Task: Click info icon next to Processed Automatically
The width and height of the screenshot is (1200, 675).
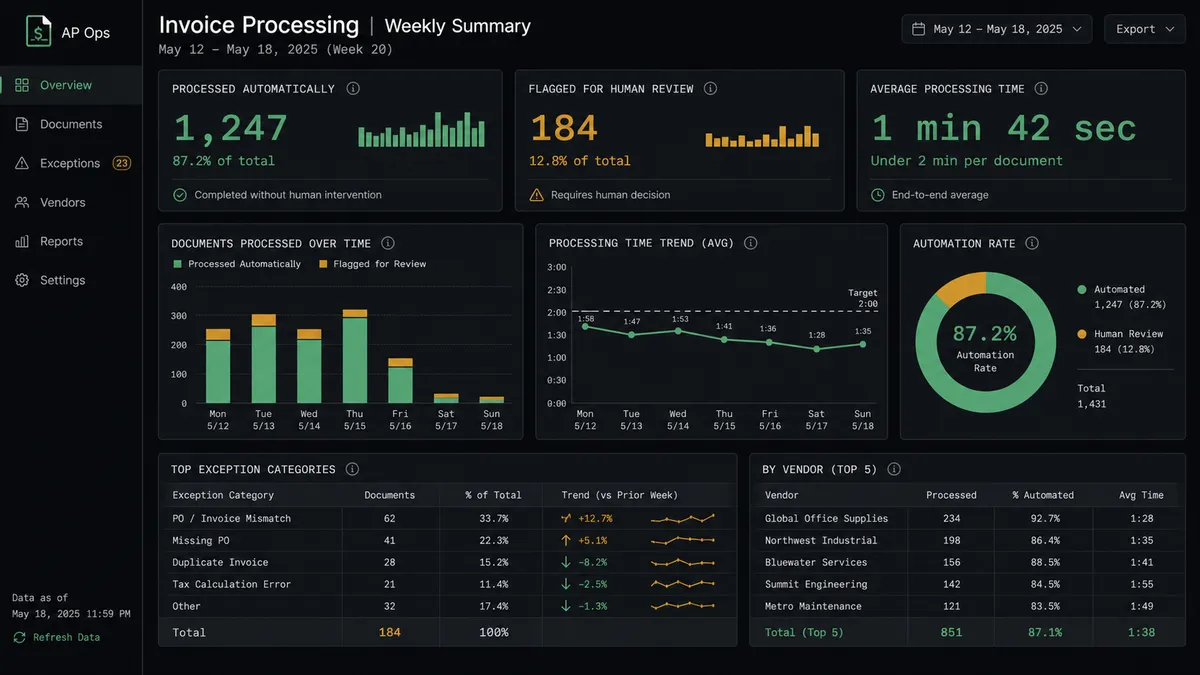Action: [353, 88]
